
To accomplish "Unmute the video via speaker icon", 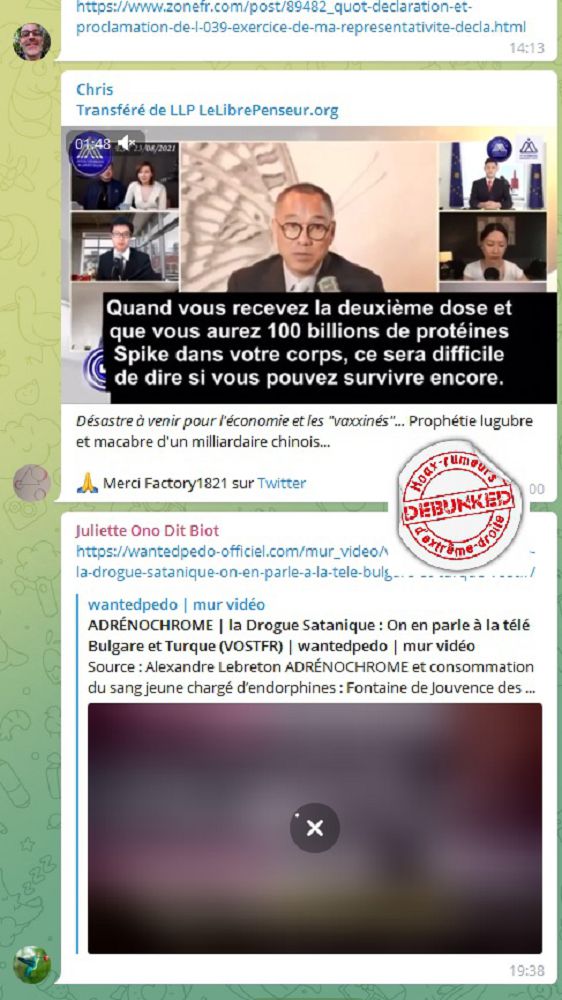I will pyautogui.click(x=127, y=142).
